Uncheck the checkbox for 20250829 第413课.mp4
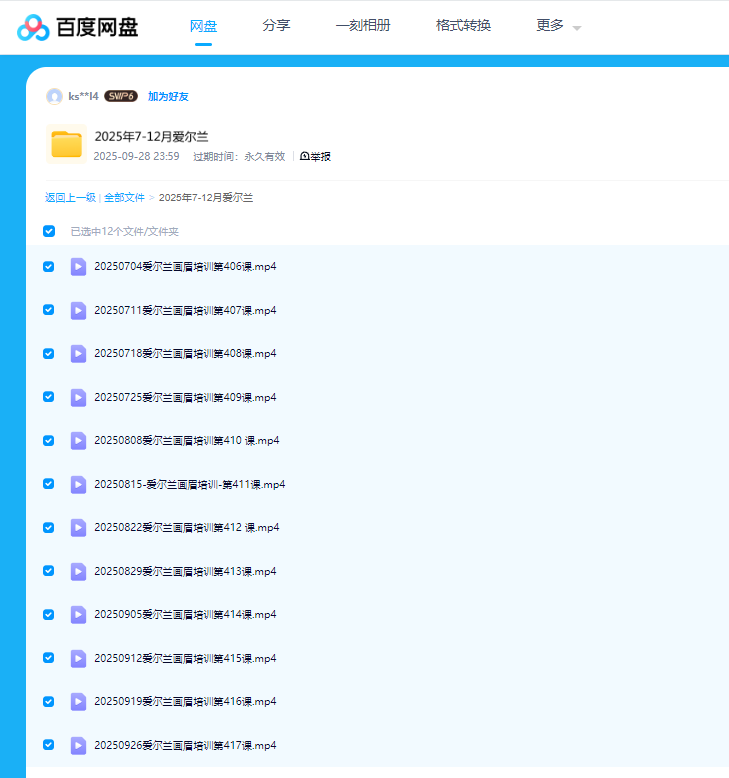This screenshot has width=729, height=778. pyautogui.click(x=49, y=571)
